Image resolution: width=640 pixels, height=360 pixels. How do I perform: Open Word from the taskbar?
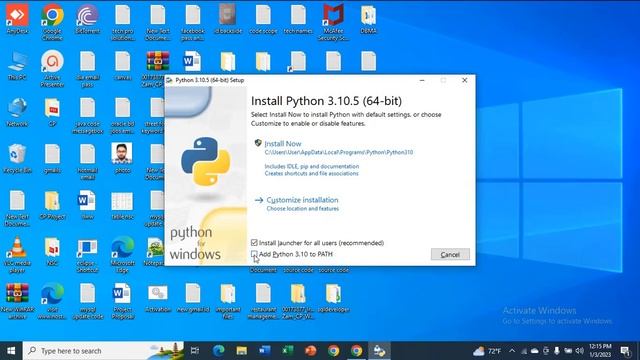pos(264,351)
